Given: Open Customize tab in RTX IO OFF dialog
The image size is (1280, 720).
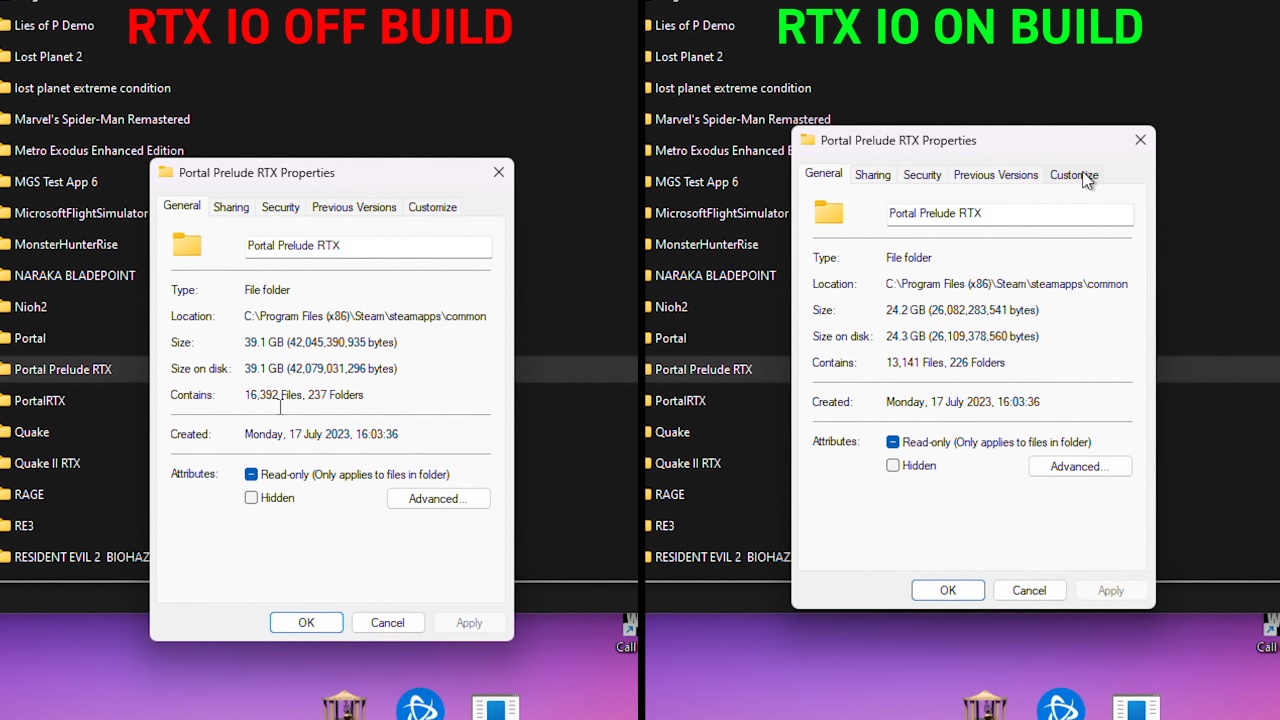Looking at the screenshot, I should tap(432, 207).
